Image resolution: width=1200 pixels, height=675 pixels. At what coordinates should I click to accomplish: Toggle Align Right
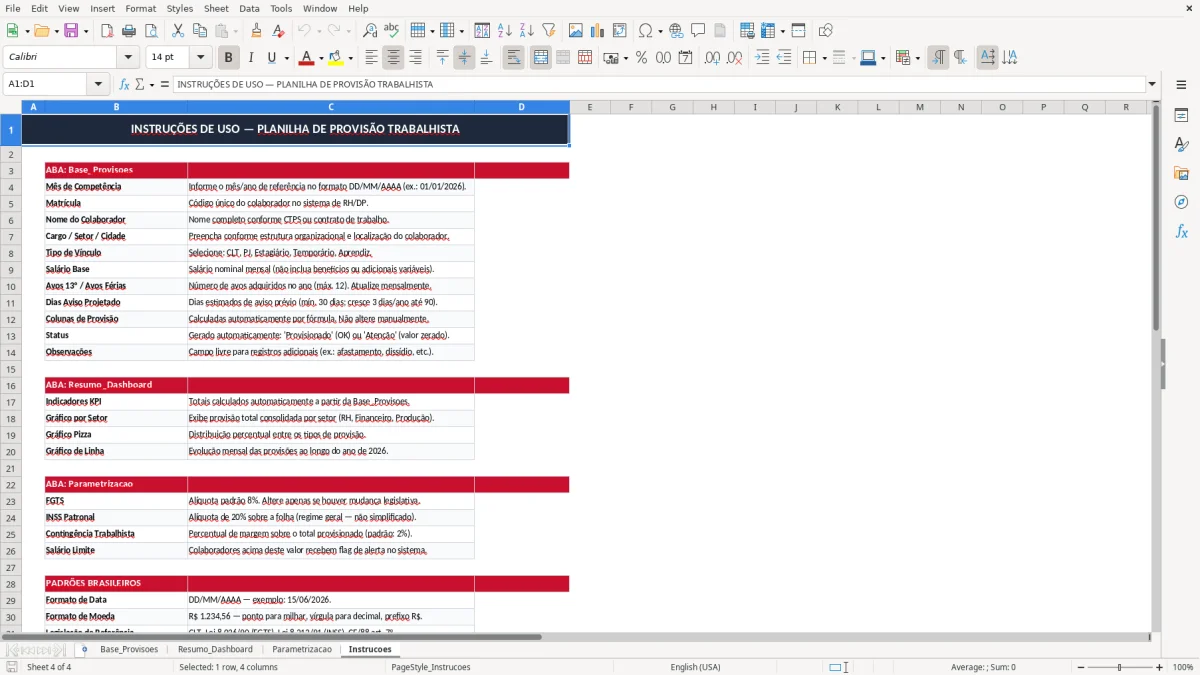[x=415, y=58]
